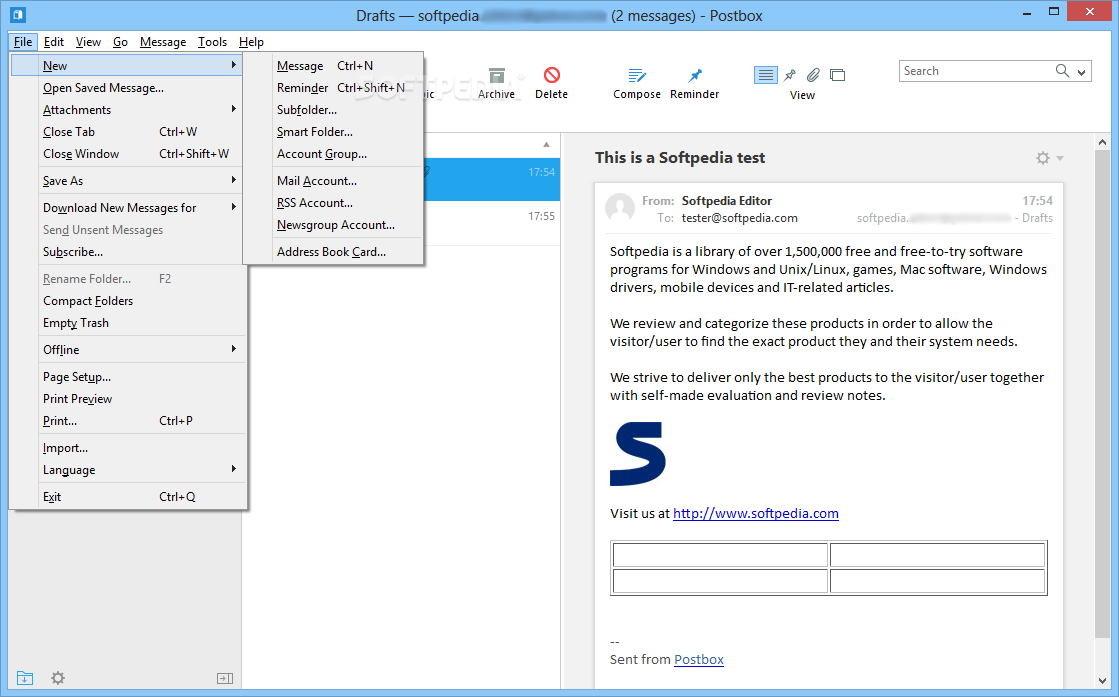1119x697 pixels.
Task: Choose Subscribe... from File menu
Action: tap(127, 252)
